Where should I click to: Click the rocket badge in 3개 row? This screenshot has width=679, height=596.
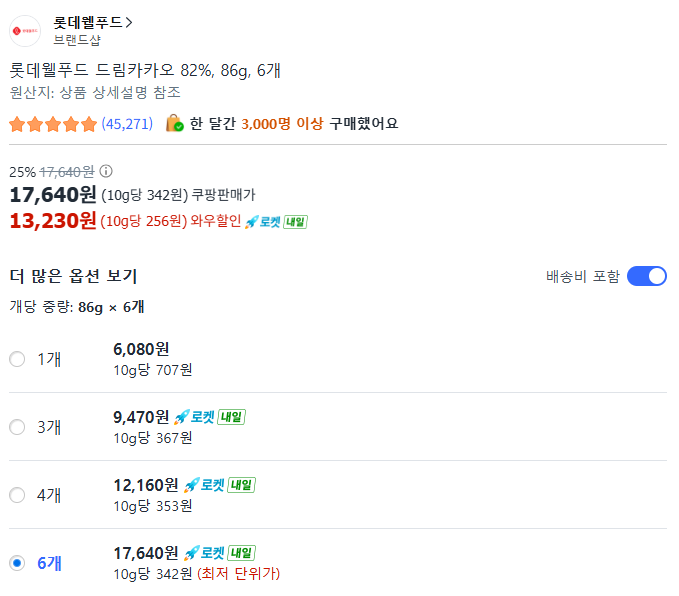click(x=209, y=417)
